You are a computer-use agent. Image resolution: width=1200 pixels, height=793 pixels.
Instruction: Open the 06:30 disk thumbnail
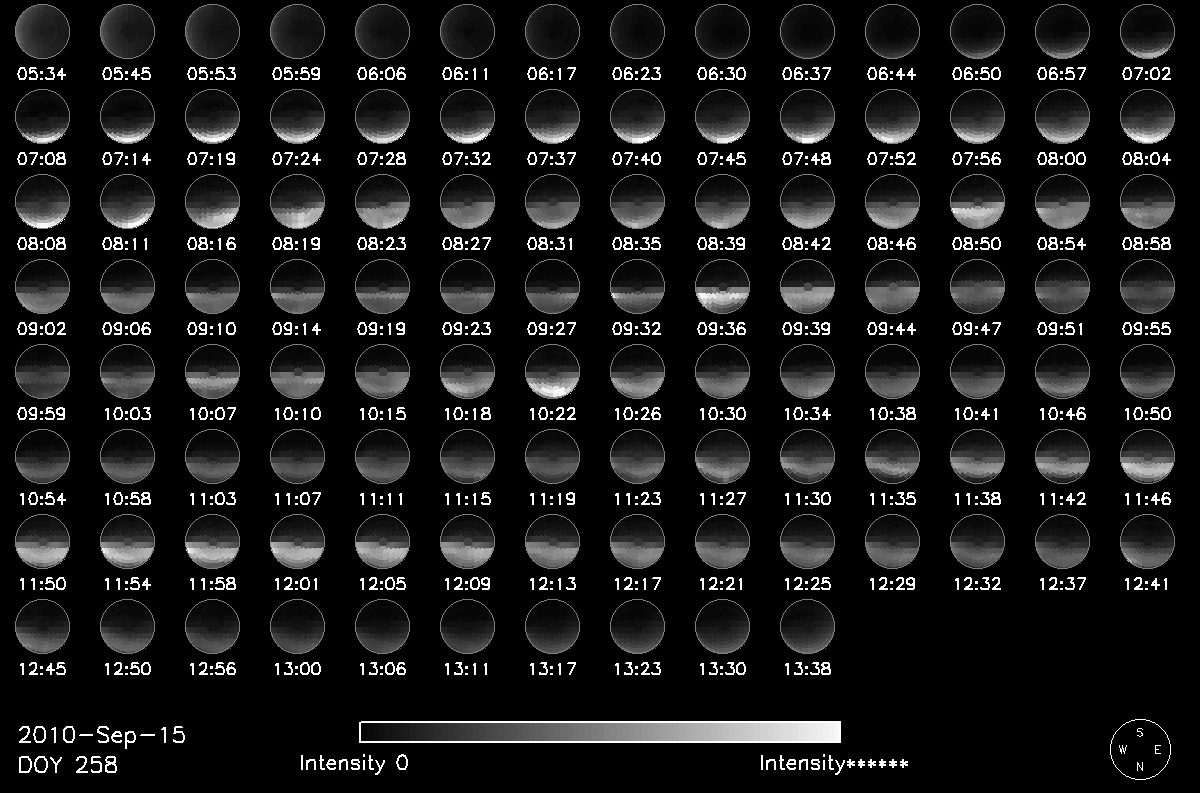coord(722,29)
